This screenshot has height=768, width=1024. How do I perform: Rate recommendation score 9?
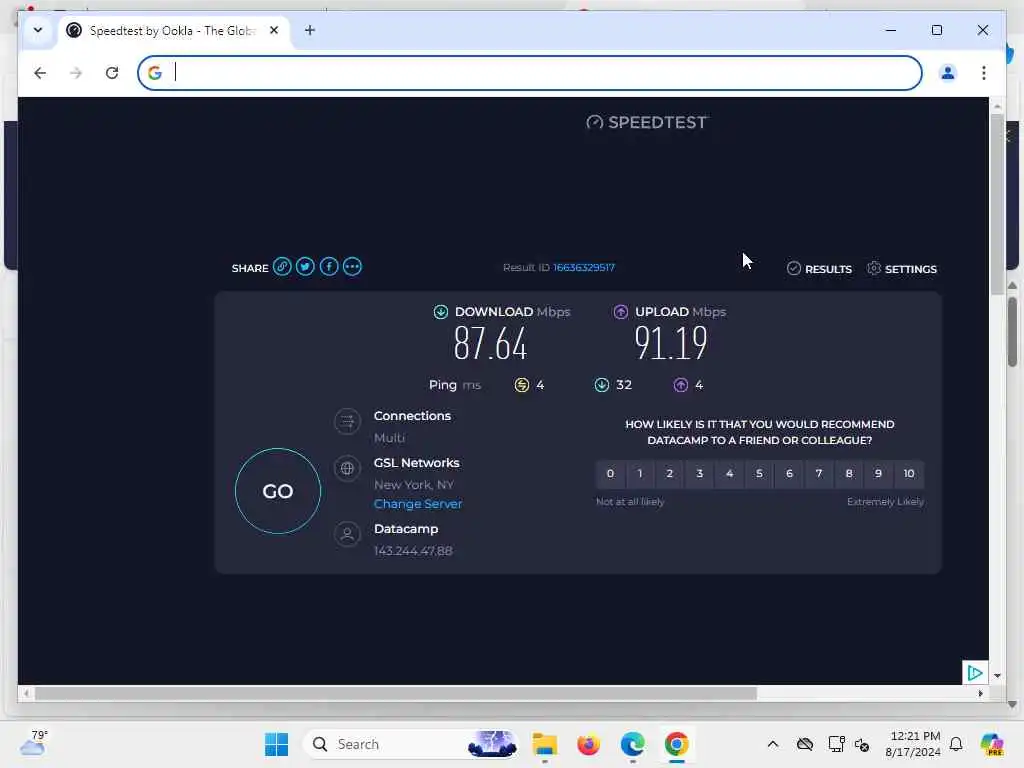click(878, 473)
